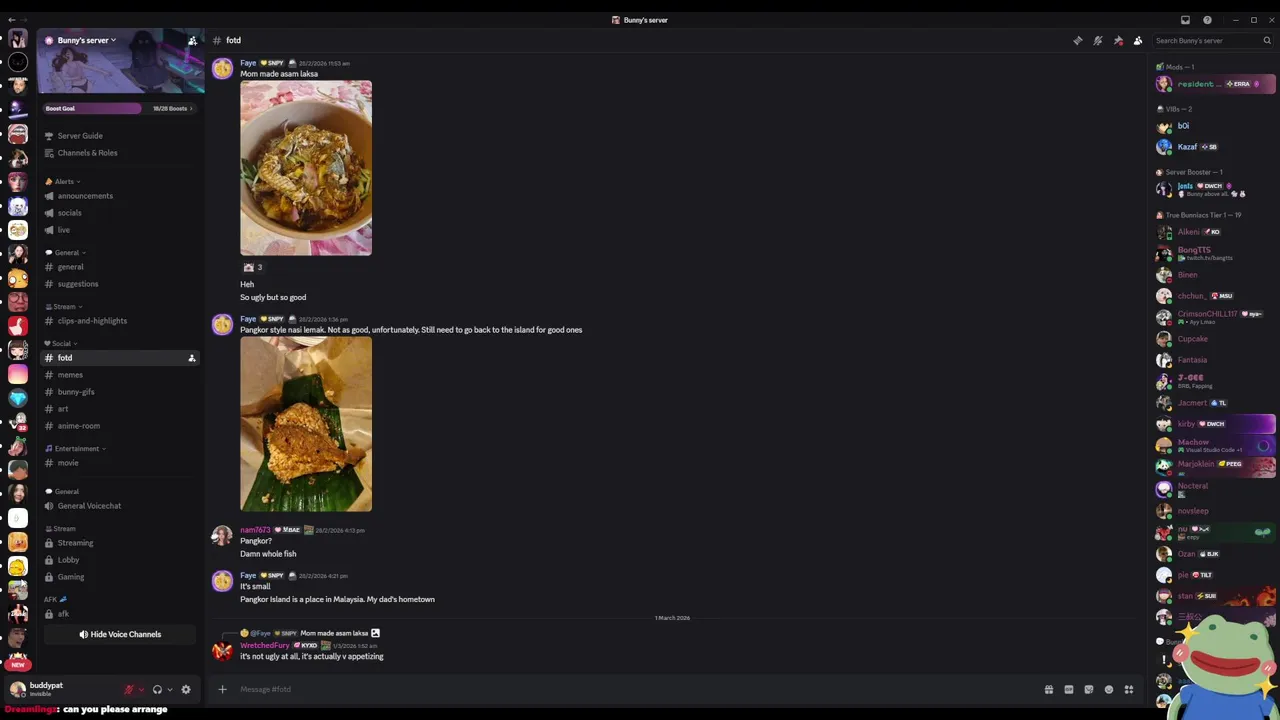Open the socials channel
The width and height of the screenshot is (1280, 720).
tap(69, 213)
